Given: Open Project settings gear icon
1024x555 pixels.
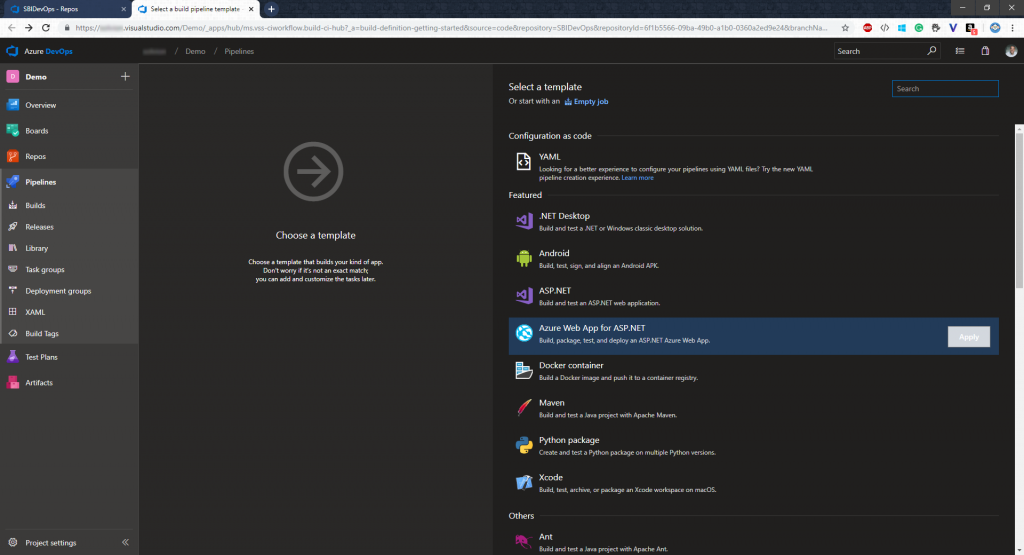Looking at the screenshot, I should point(12,542).
